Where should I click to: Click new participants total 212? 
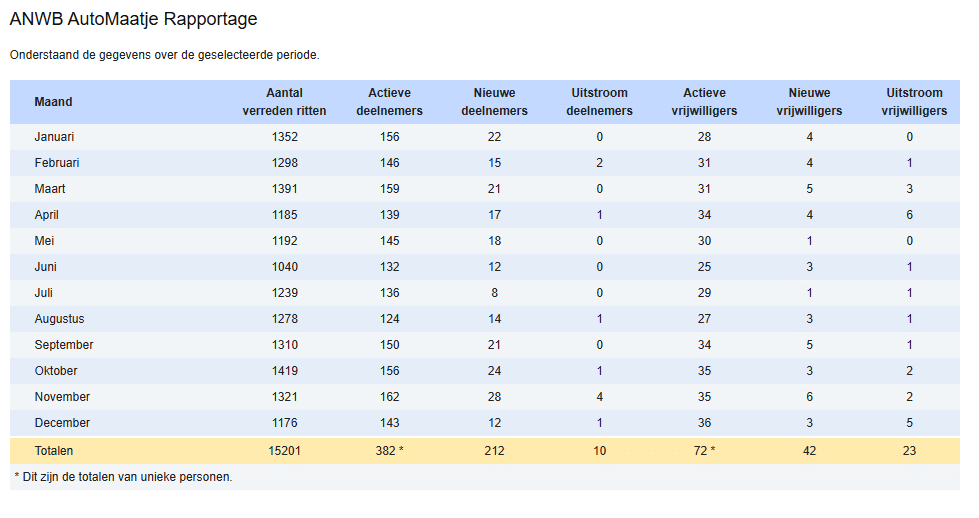494,451
